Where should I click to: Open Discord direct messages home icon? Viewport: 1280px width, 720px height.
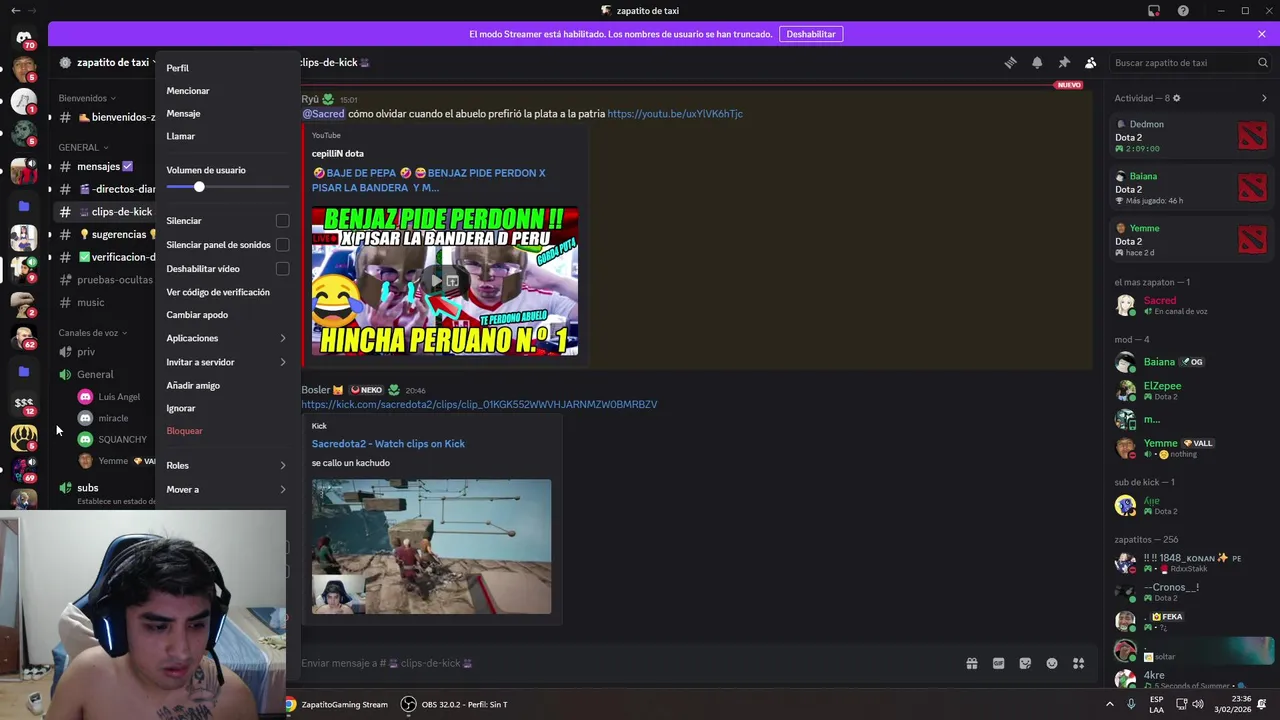click(x=24, y=38)
